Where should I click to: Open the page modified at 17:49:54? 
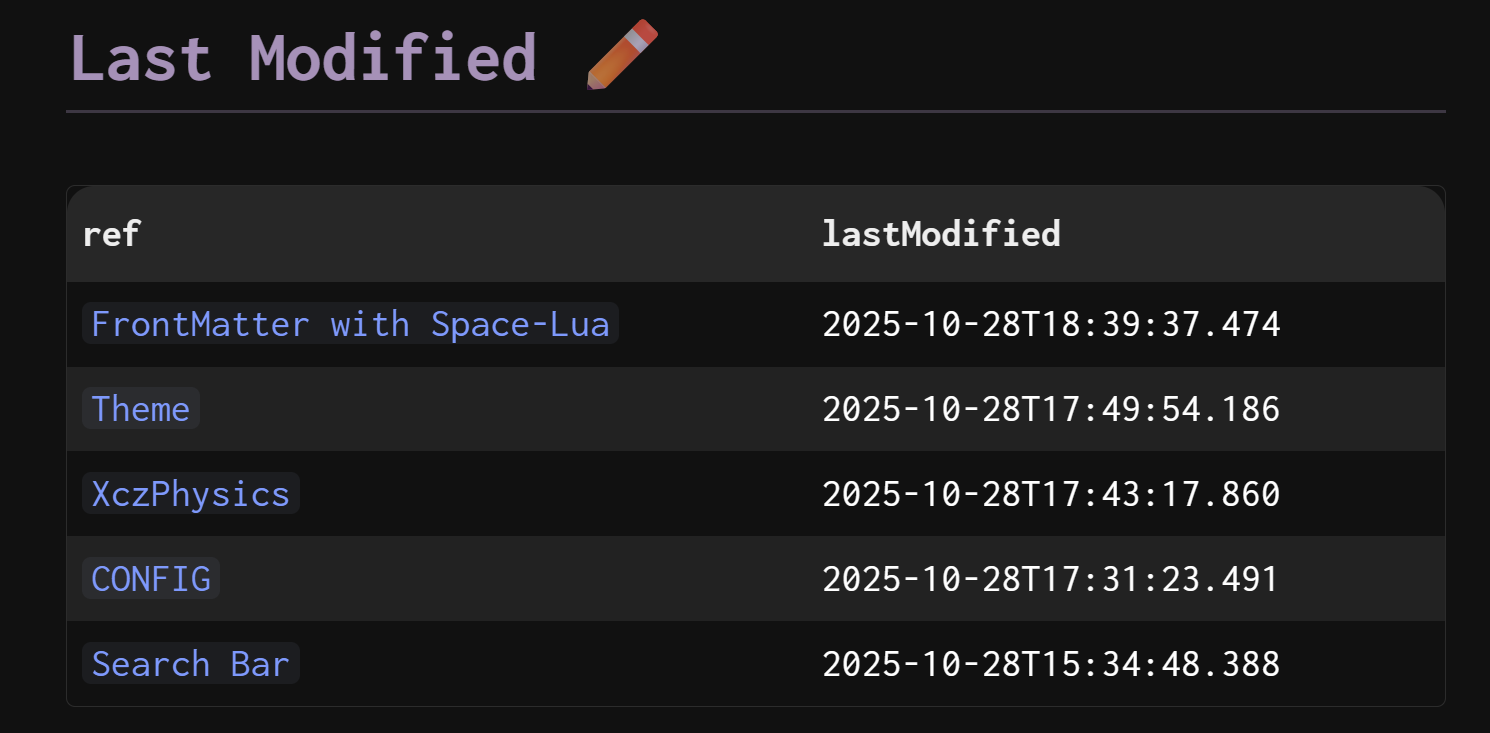[x=141, y=409]
